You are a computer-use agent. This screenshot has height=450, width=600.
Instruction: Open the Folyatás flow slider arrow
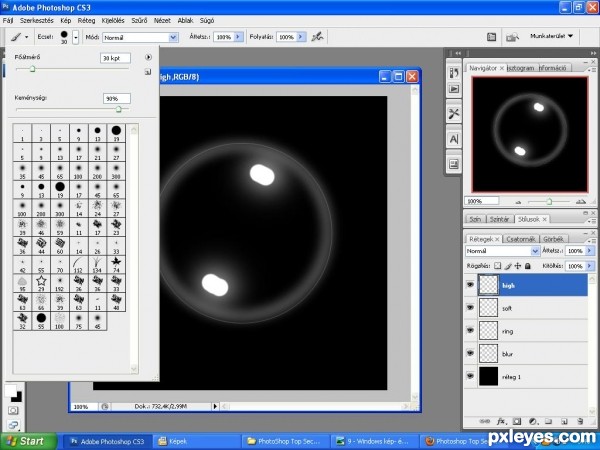tap(301, 37)
